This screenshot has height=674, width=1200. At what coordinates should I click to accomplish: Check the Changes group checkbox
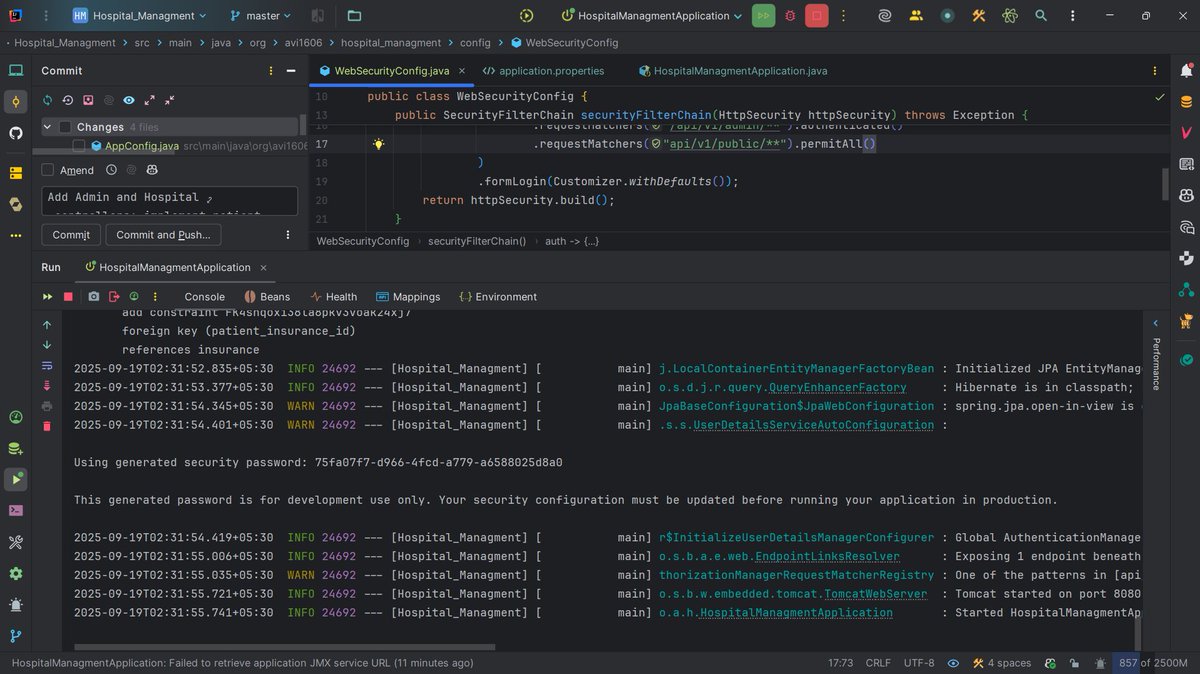[x=65, y=127]
